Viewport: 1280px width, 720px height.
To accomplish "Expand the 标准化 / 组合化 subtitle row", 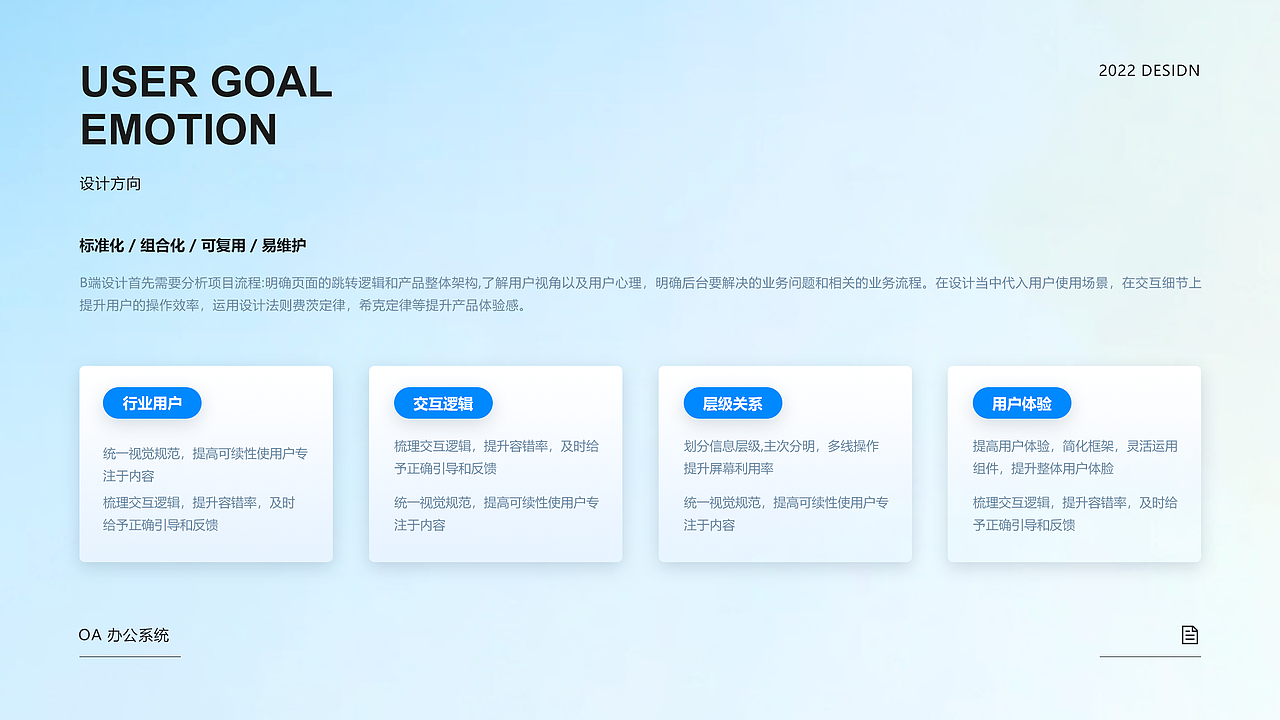I will tap(193, 245).
